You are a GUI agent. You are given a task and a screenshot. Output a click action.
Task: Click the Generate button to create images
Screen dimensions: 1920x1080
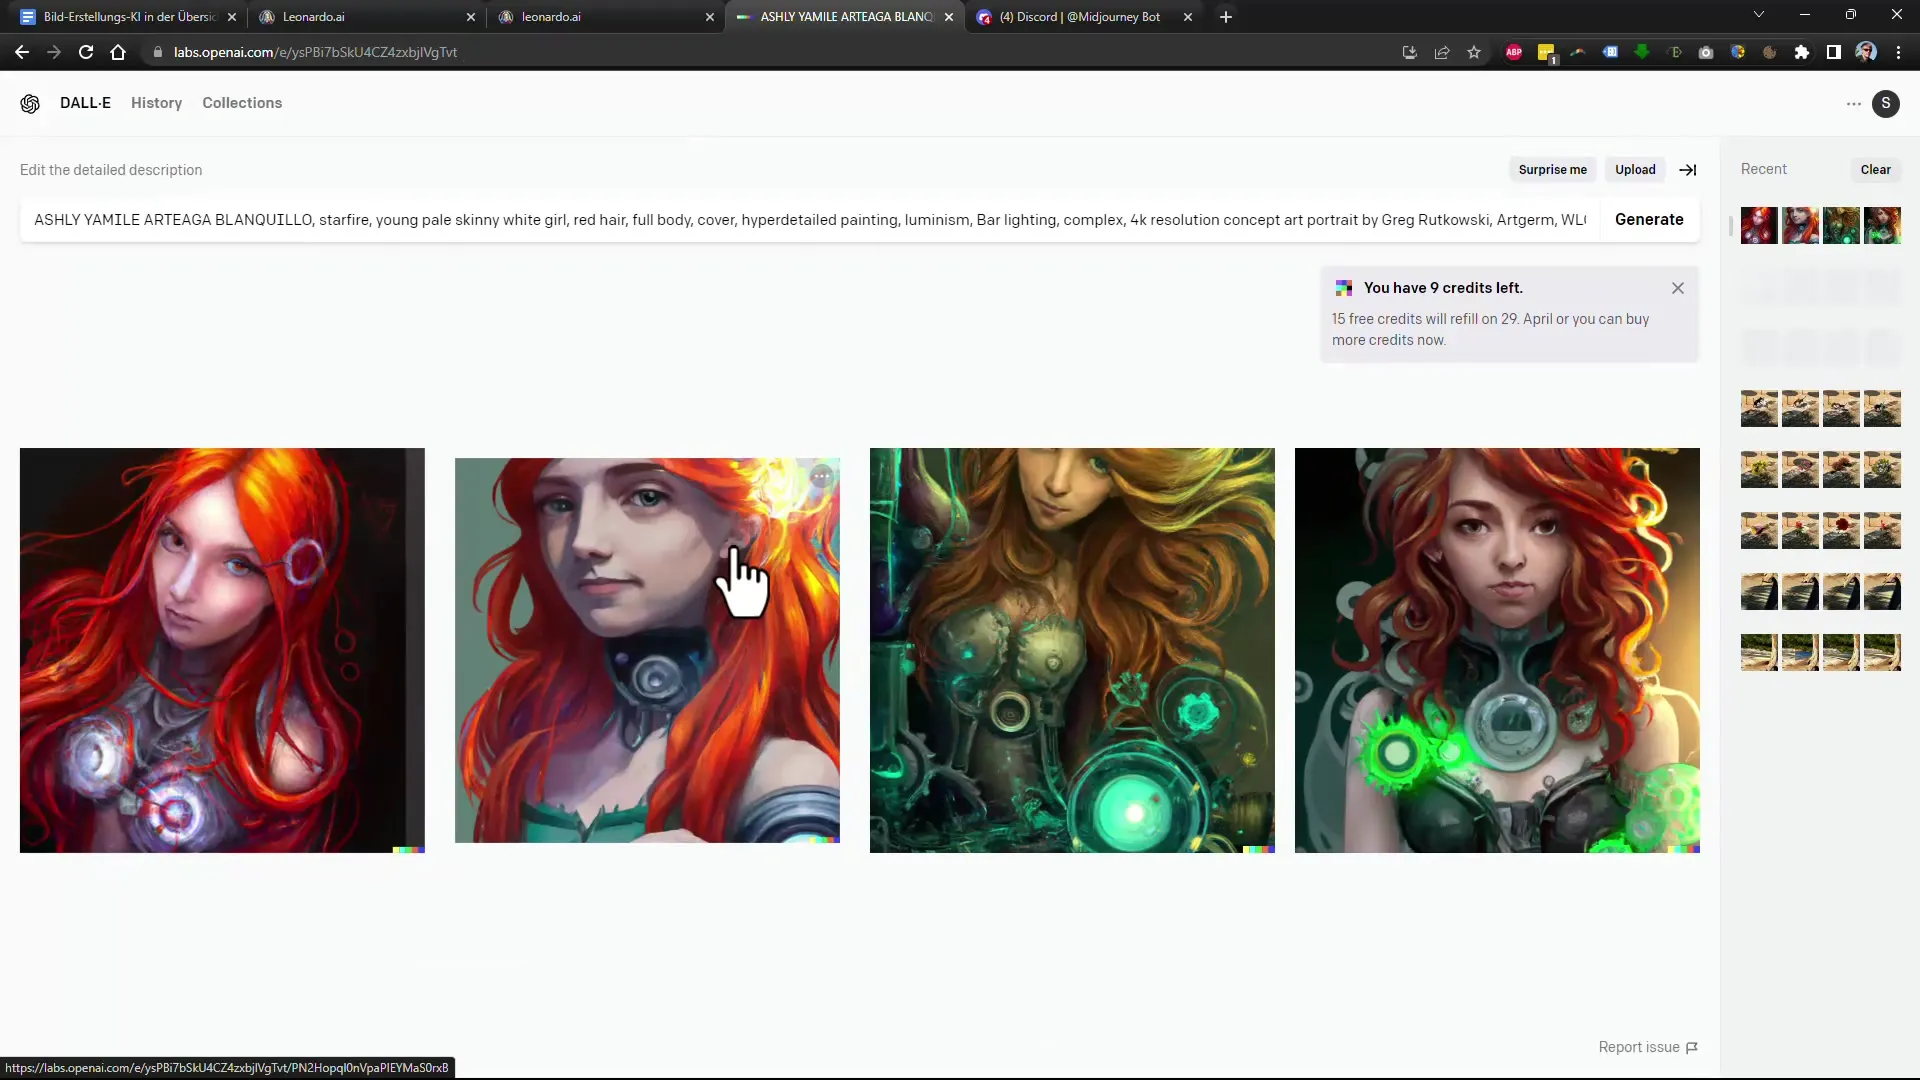pyautogui.click(x=1650, y=219)
